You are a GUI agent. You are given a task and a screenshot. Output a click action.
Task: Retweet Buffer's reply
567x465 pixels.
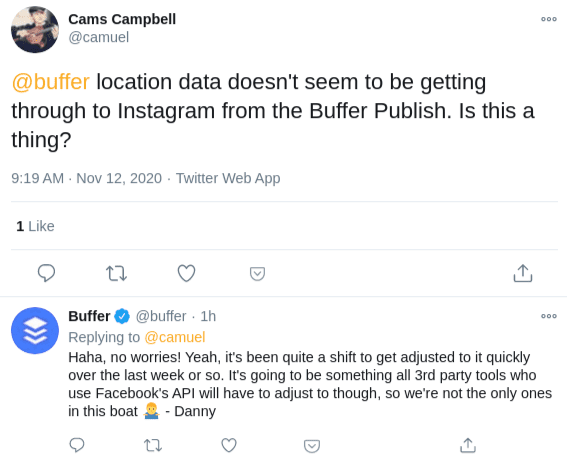click(x=153, y=445)
